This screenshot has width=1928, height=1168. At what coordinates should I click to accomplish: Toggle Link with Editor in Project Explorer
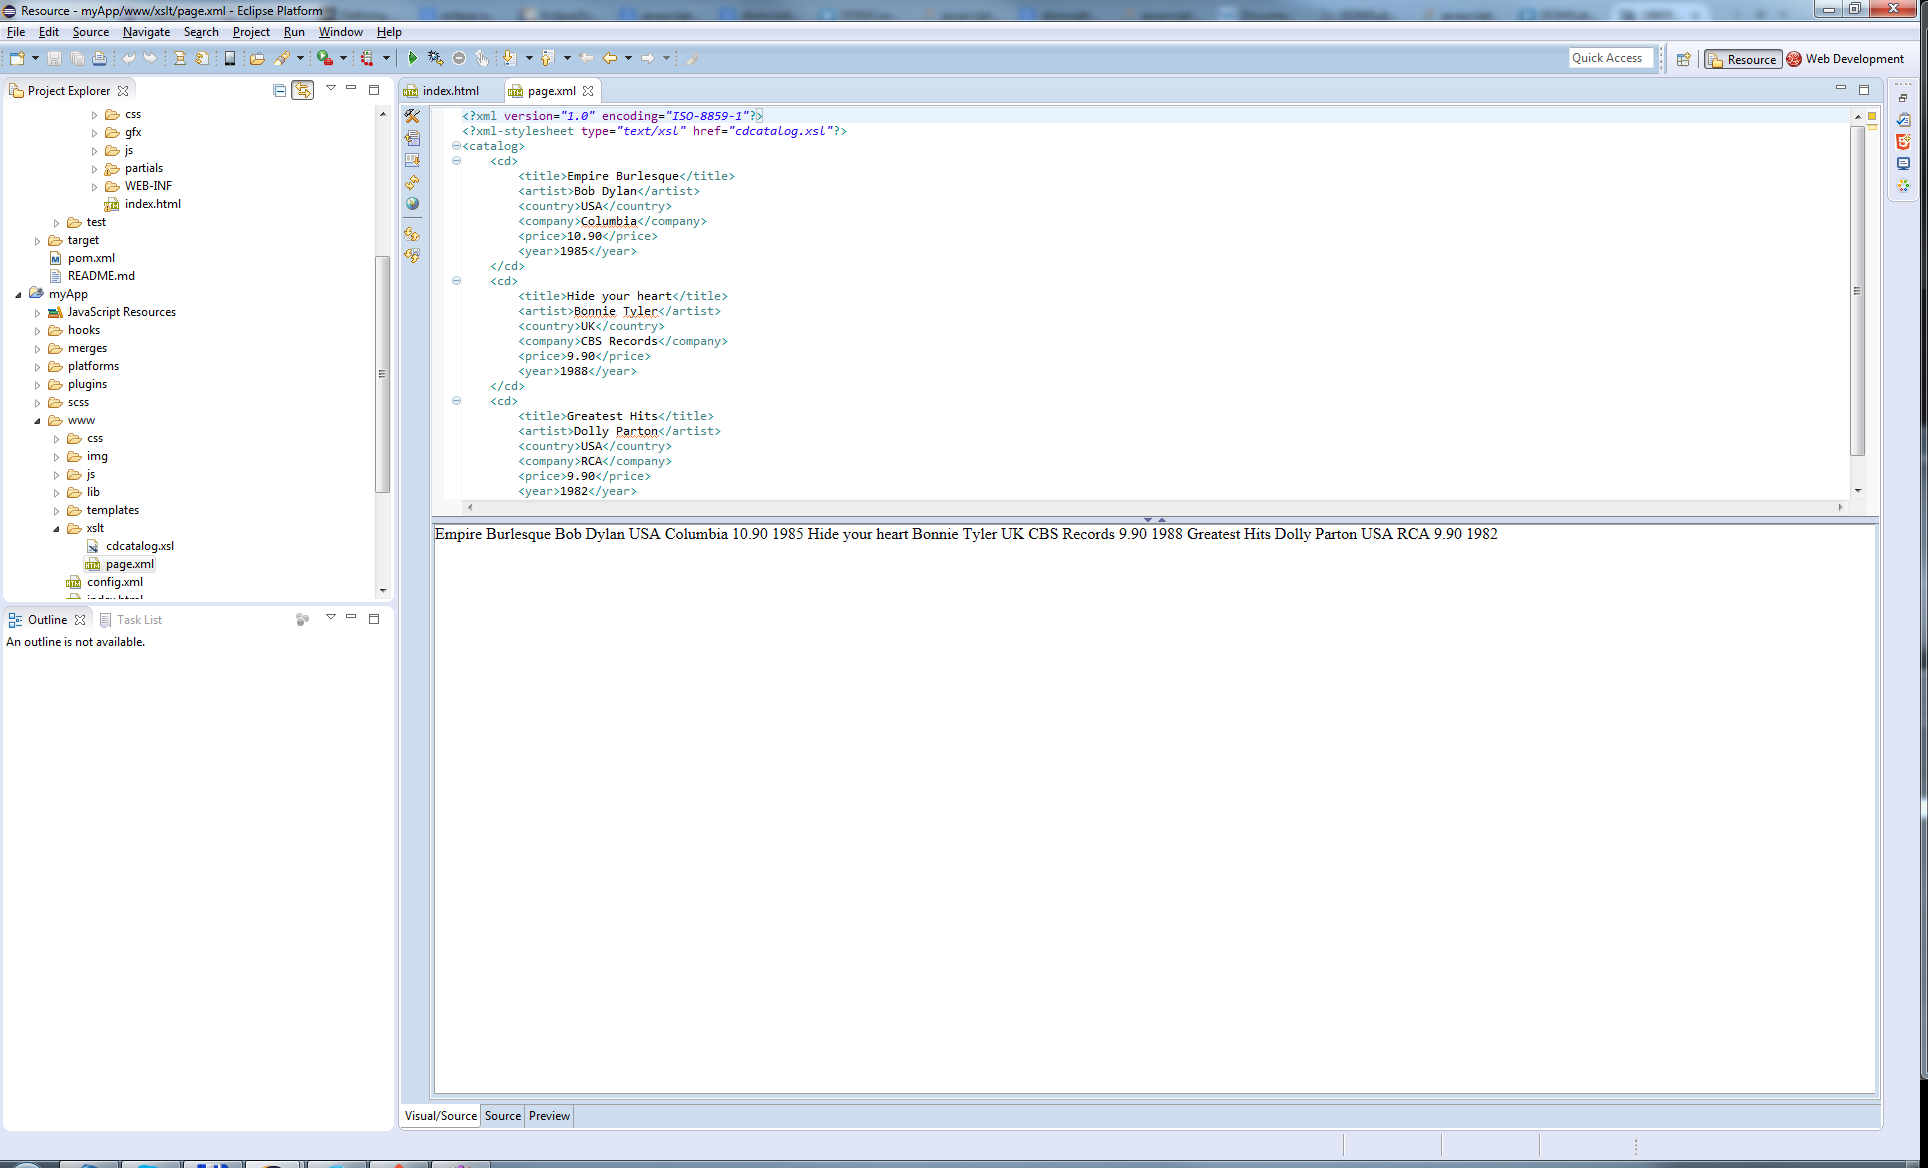tap(302, 90)
